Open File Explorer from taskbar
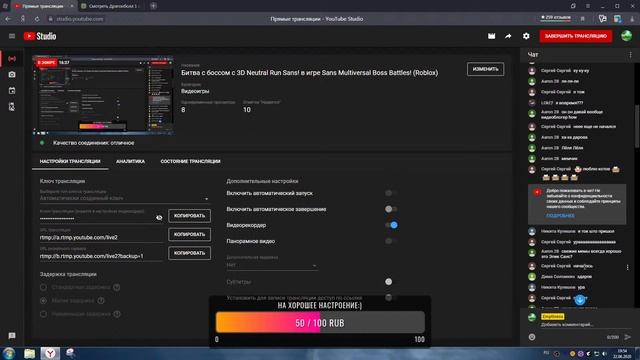The image size is (640, 360). 29,353
